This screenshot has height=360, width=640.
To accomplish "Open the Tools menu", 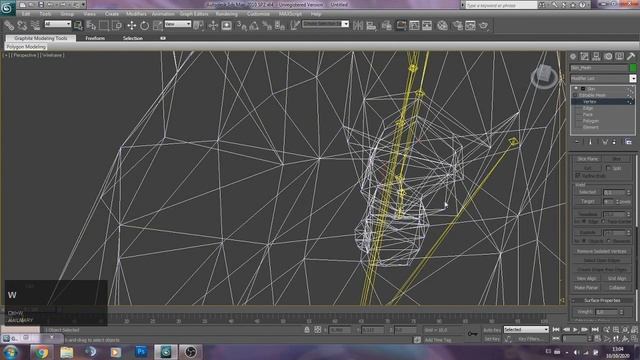I will (45, 14).
